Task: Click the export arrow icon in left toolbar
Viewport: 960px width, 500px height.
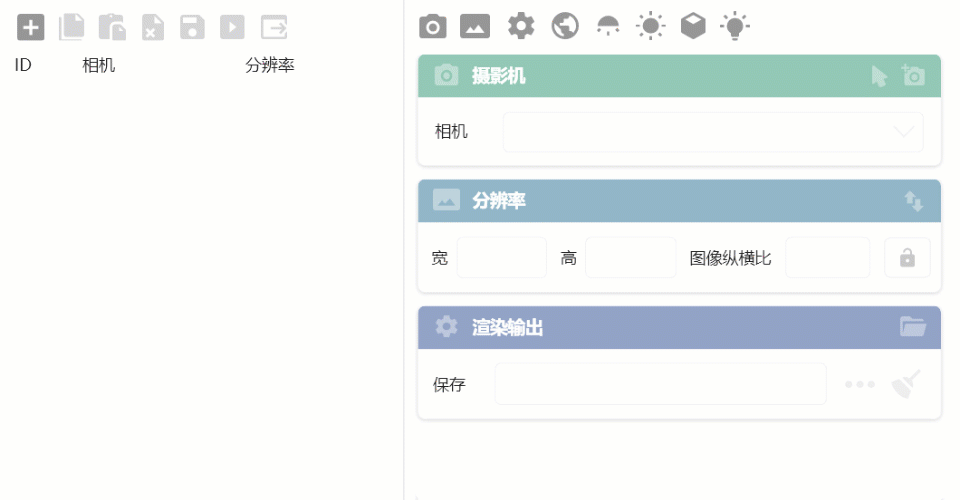Action: coord(274,28)
